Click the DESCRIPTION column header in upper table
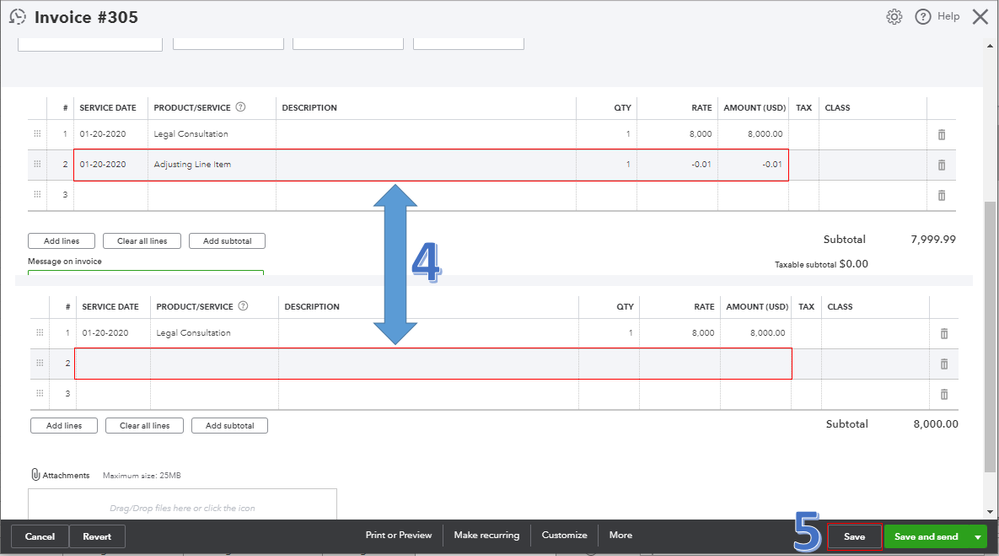The image size is (999, 556). pyautogui.click(x=309, y=108)
